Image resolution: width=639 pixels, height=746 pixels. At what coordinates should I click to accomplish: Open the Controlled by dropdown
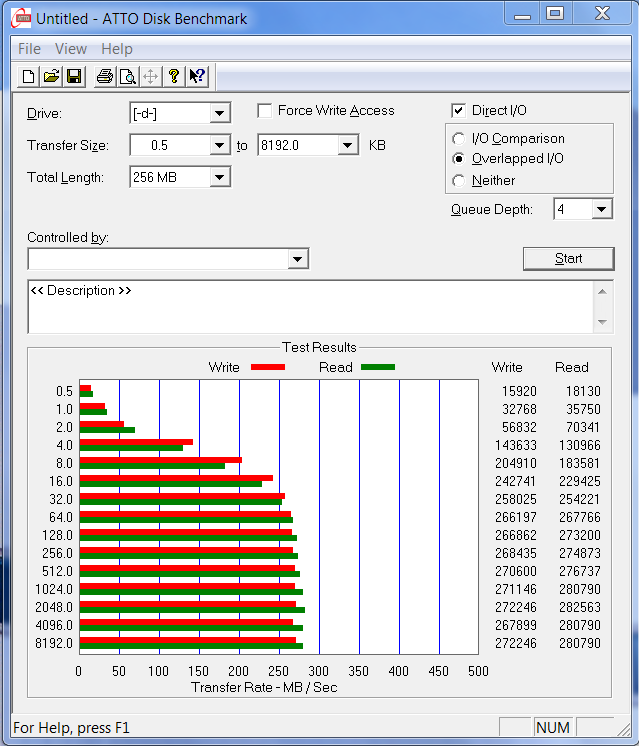click(x=297, y=259)
